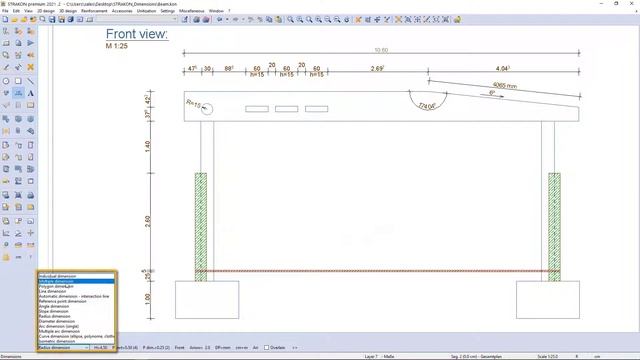Click the cm+m units setting
The height and width of the screenshot is (360, 640).
tap(242, 347)
